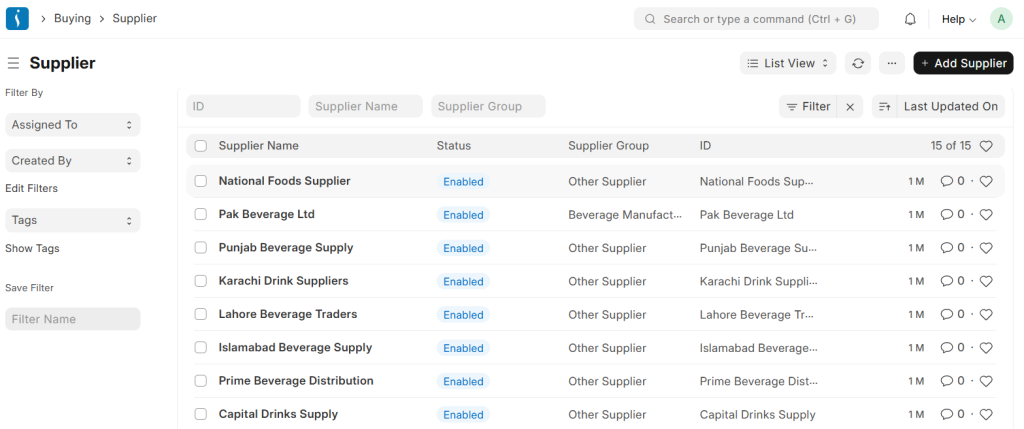
Task: Like Punjab Beverage Supply heart icon
Action: point(986,248)
